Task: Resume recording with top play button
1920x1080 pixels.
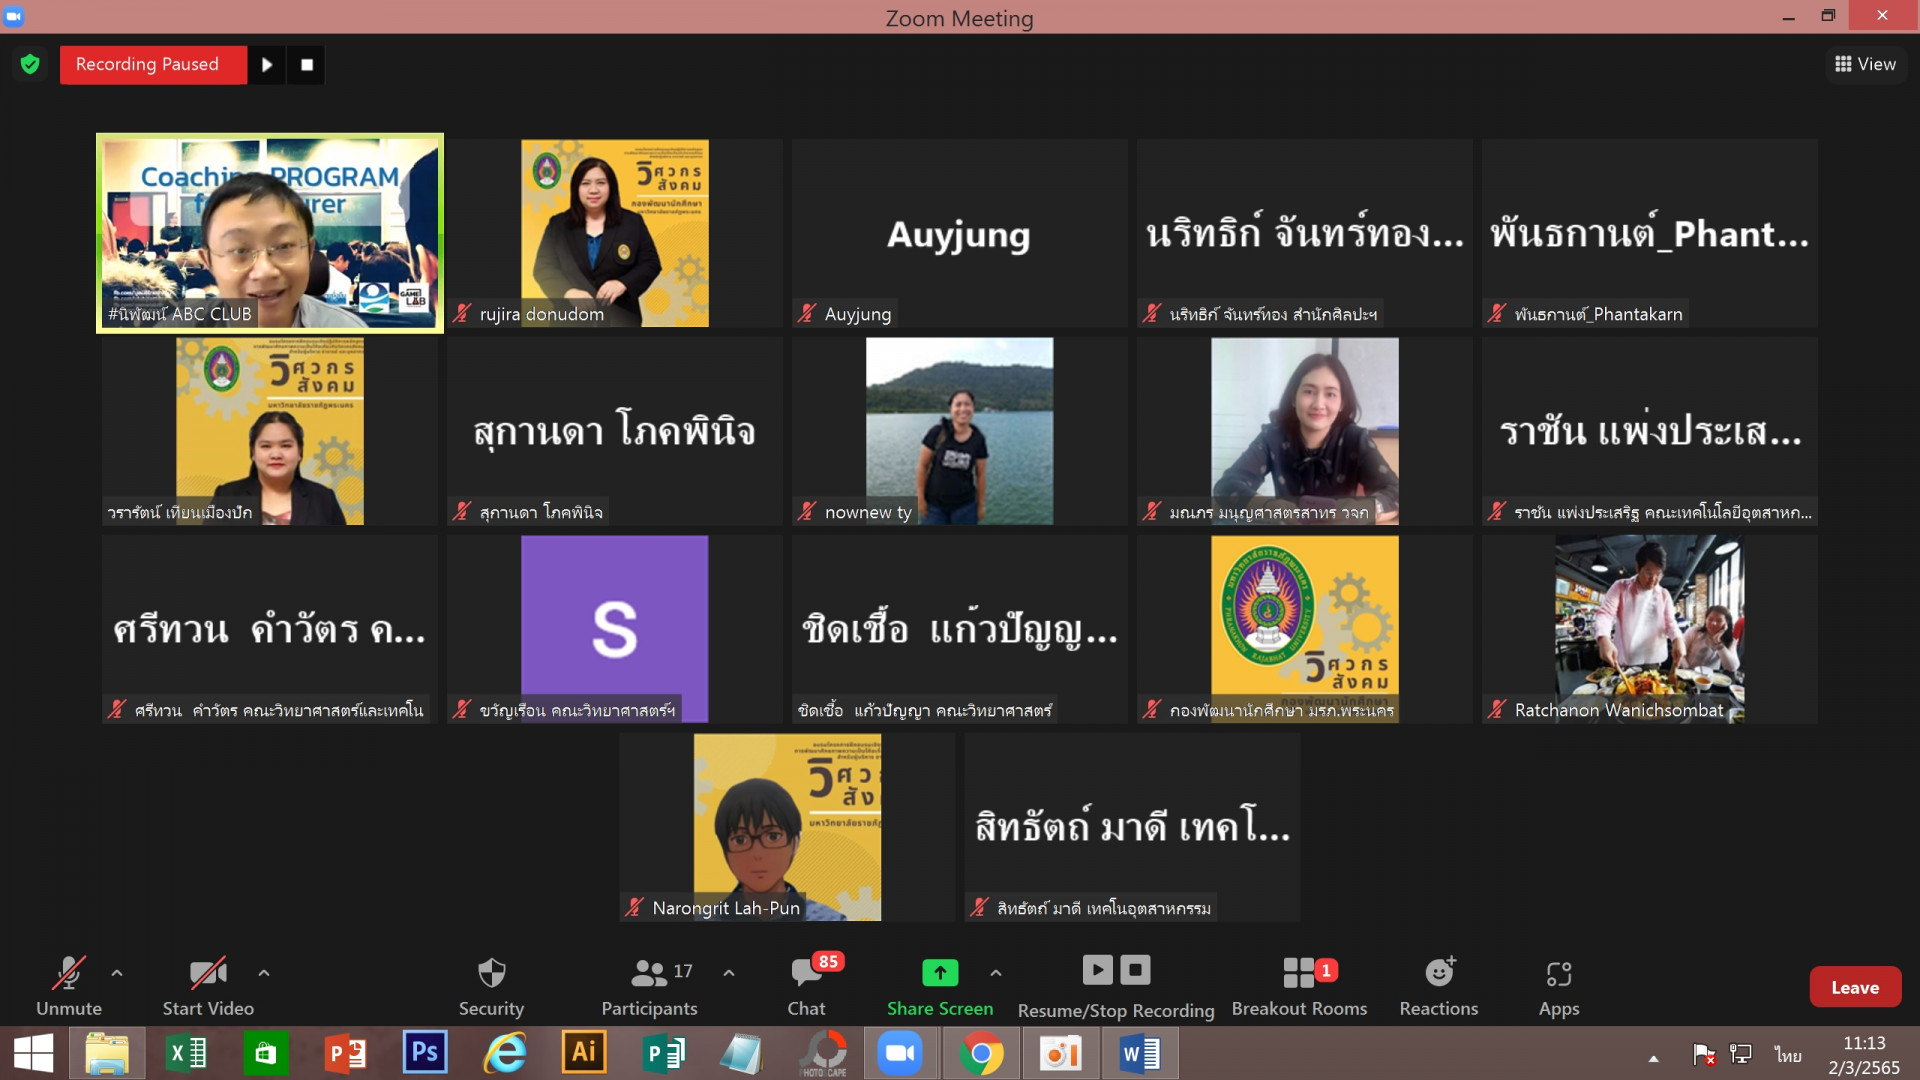Action: click(x=267, y=64)
